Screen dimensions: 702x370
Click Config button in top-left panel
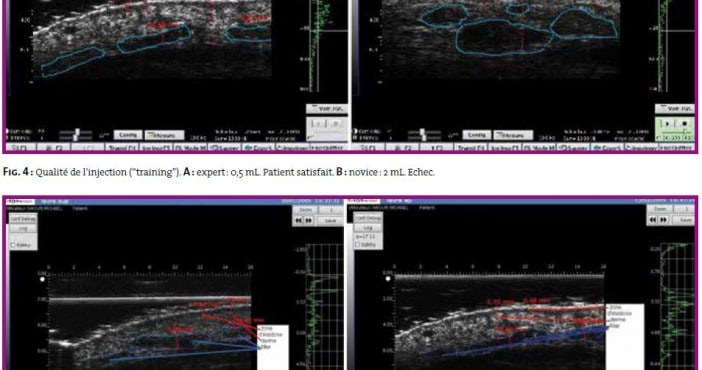pos(128,134)
